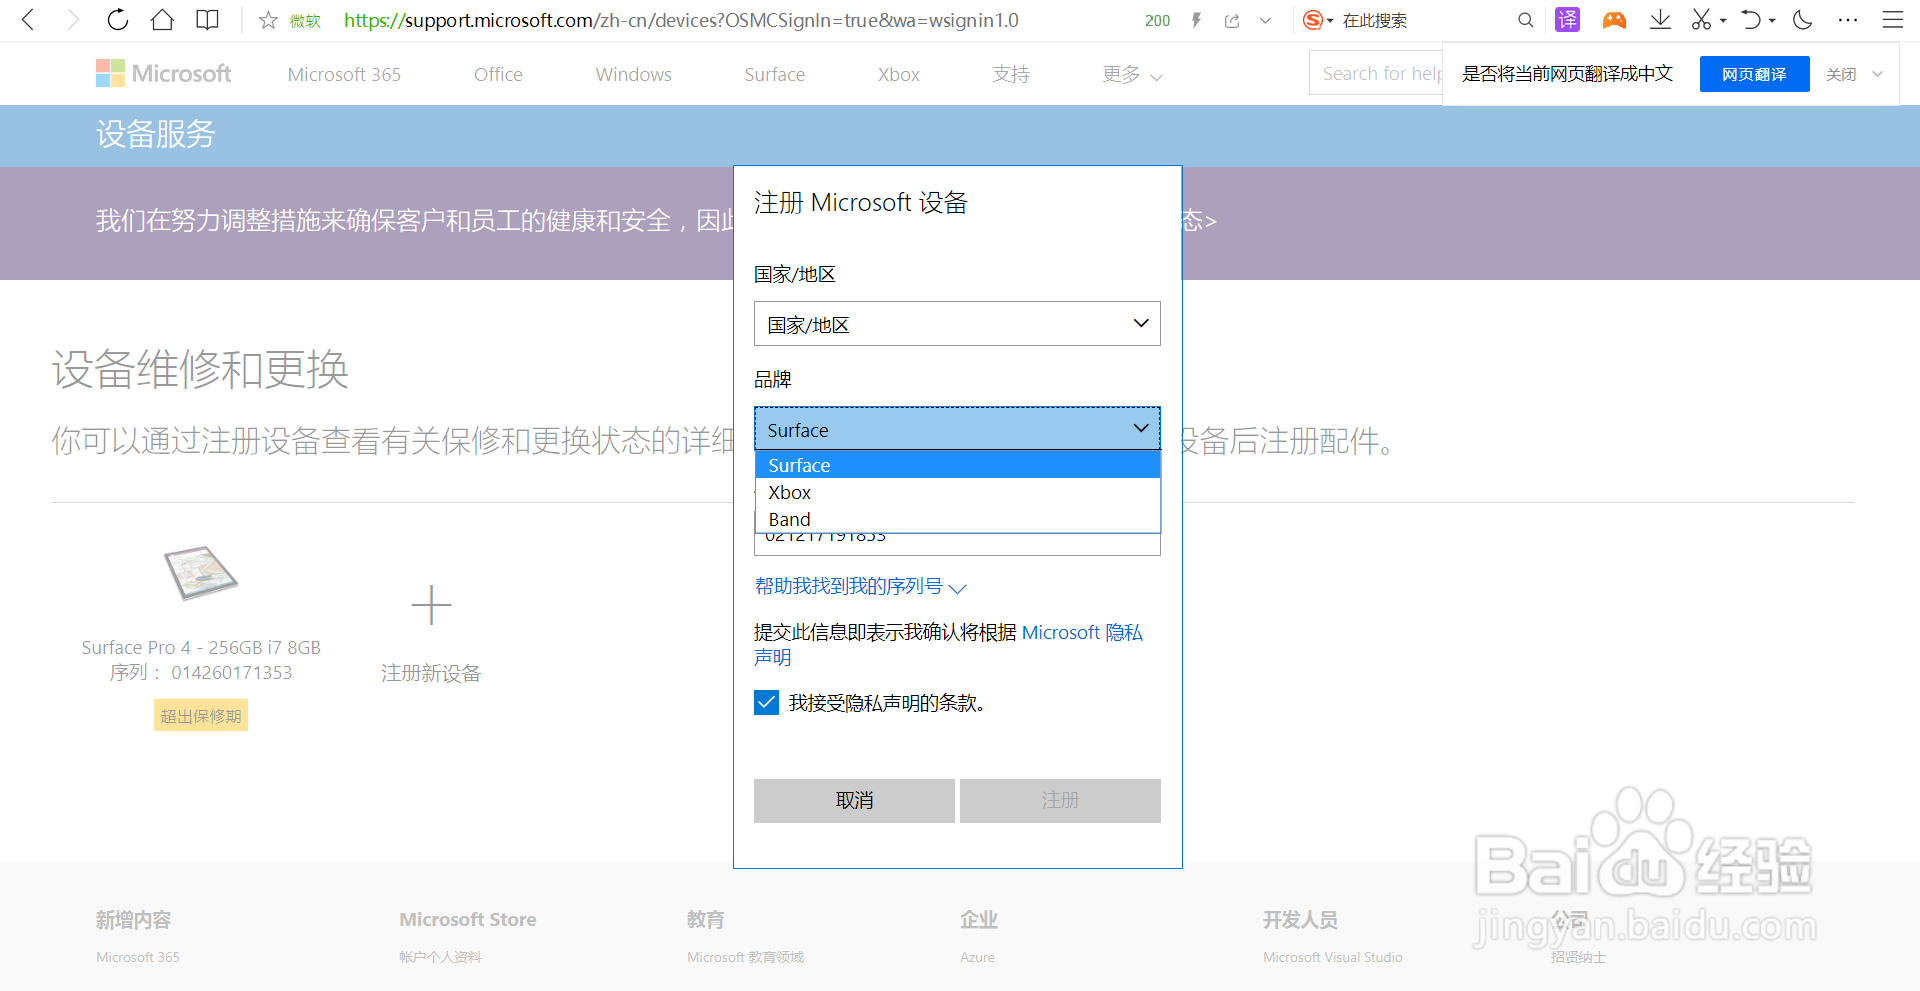Open the hamburger browser menu
Screen dimensions: 1920x991
[x=1893, y=20]
